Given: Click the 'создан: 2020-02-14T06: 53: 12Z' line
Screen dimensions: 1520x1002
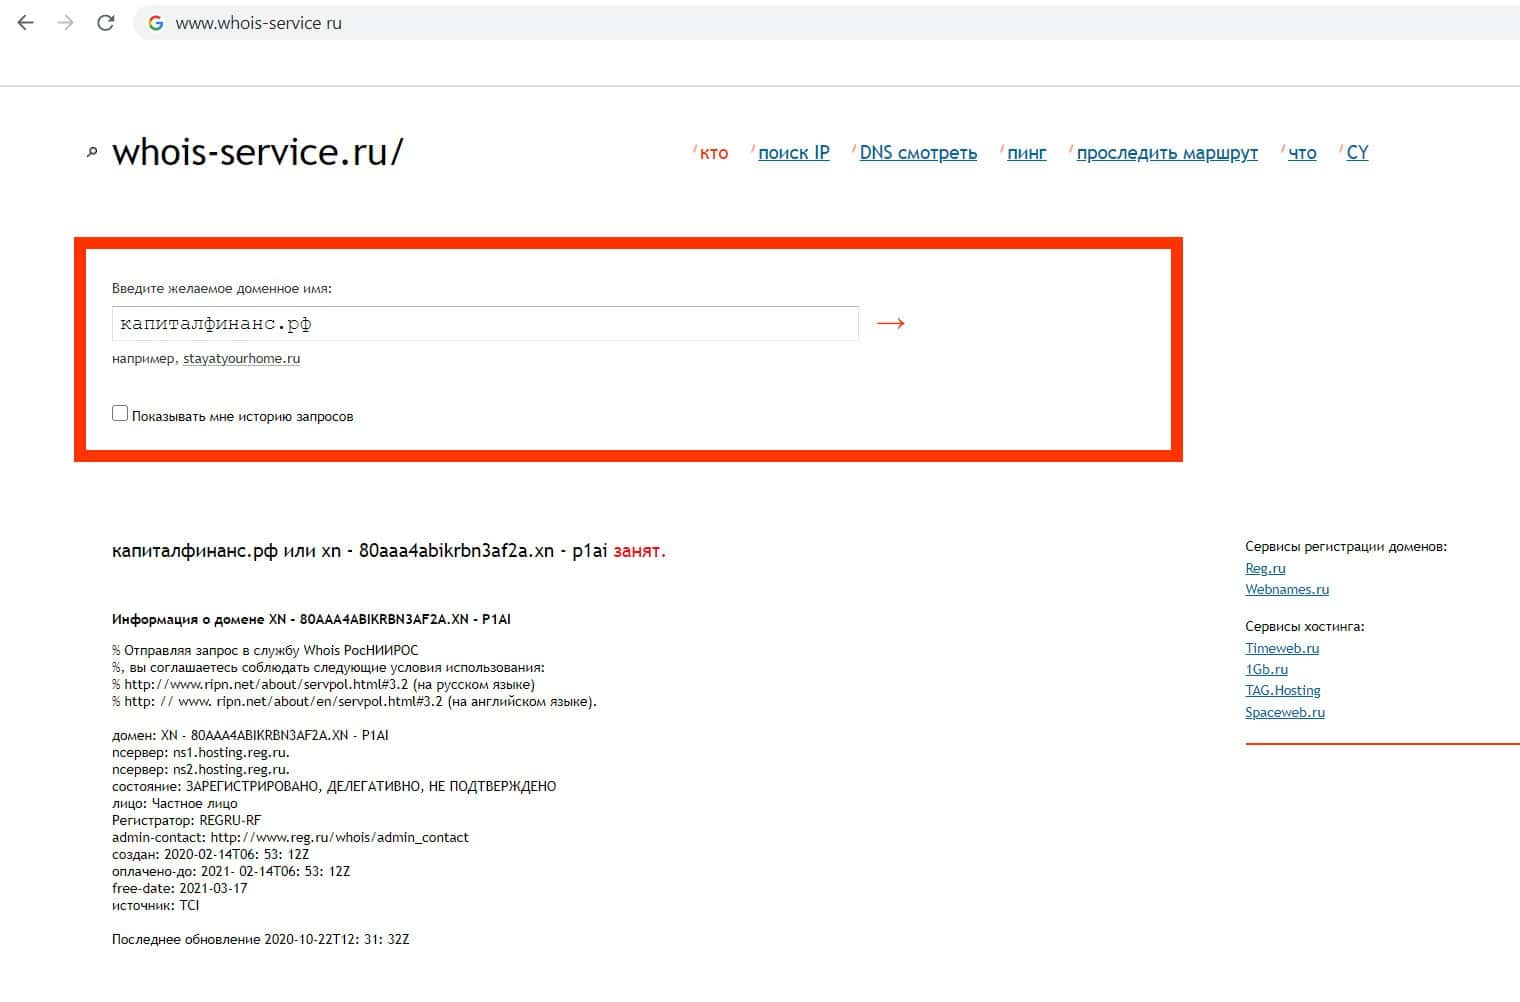Looking at the screenshot, I should 211,855.
